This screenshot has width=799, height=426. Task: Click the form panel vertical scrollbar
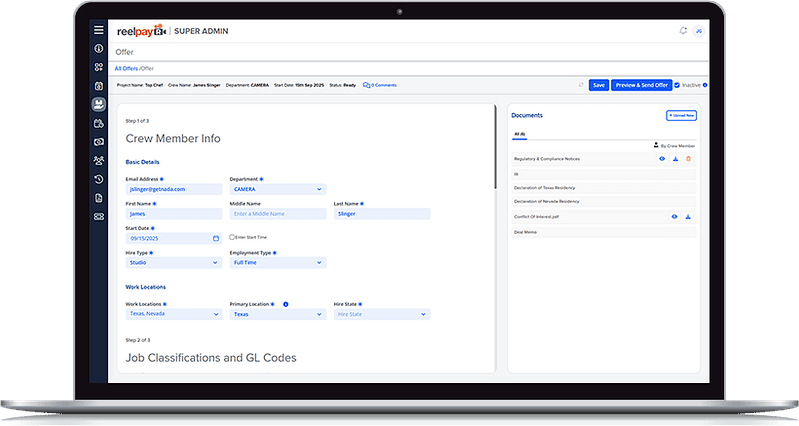coord(495,147)
